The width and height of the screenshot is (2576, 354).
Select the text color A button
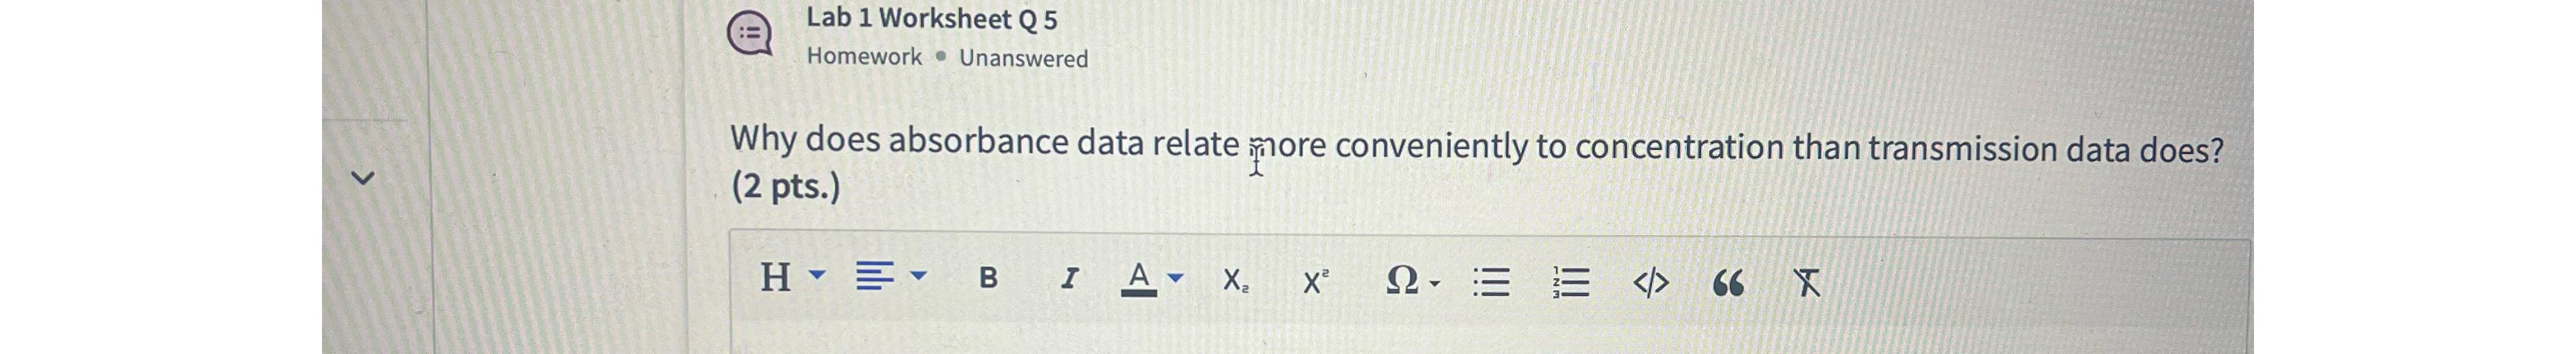pyautogui.click(x=1138, y=279)
